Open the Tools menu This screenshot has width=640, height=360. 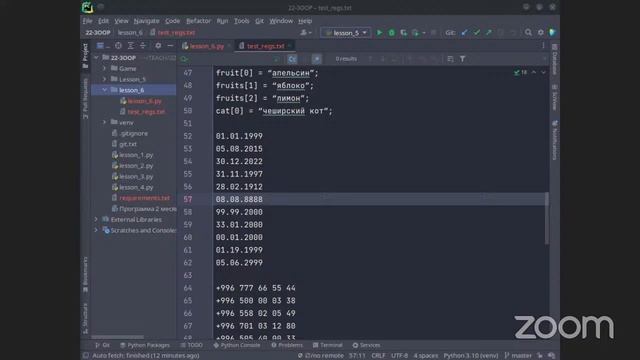click(242, 21)
